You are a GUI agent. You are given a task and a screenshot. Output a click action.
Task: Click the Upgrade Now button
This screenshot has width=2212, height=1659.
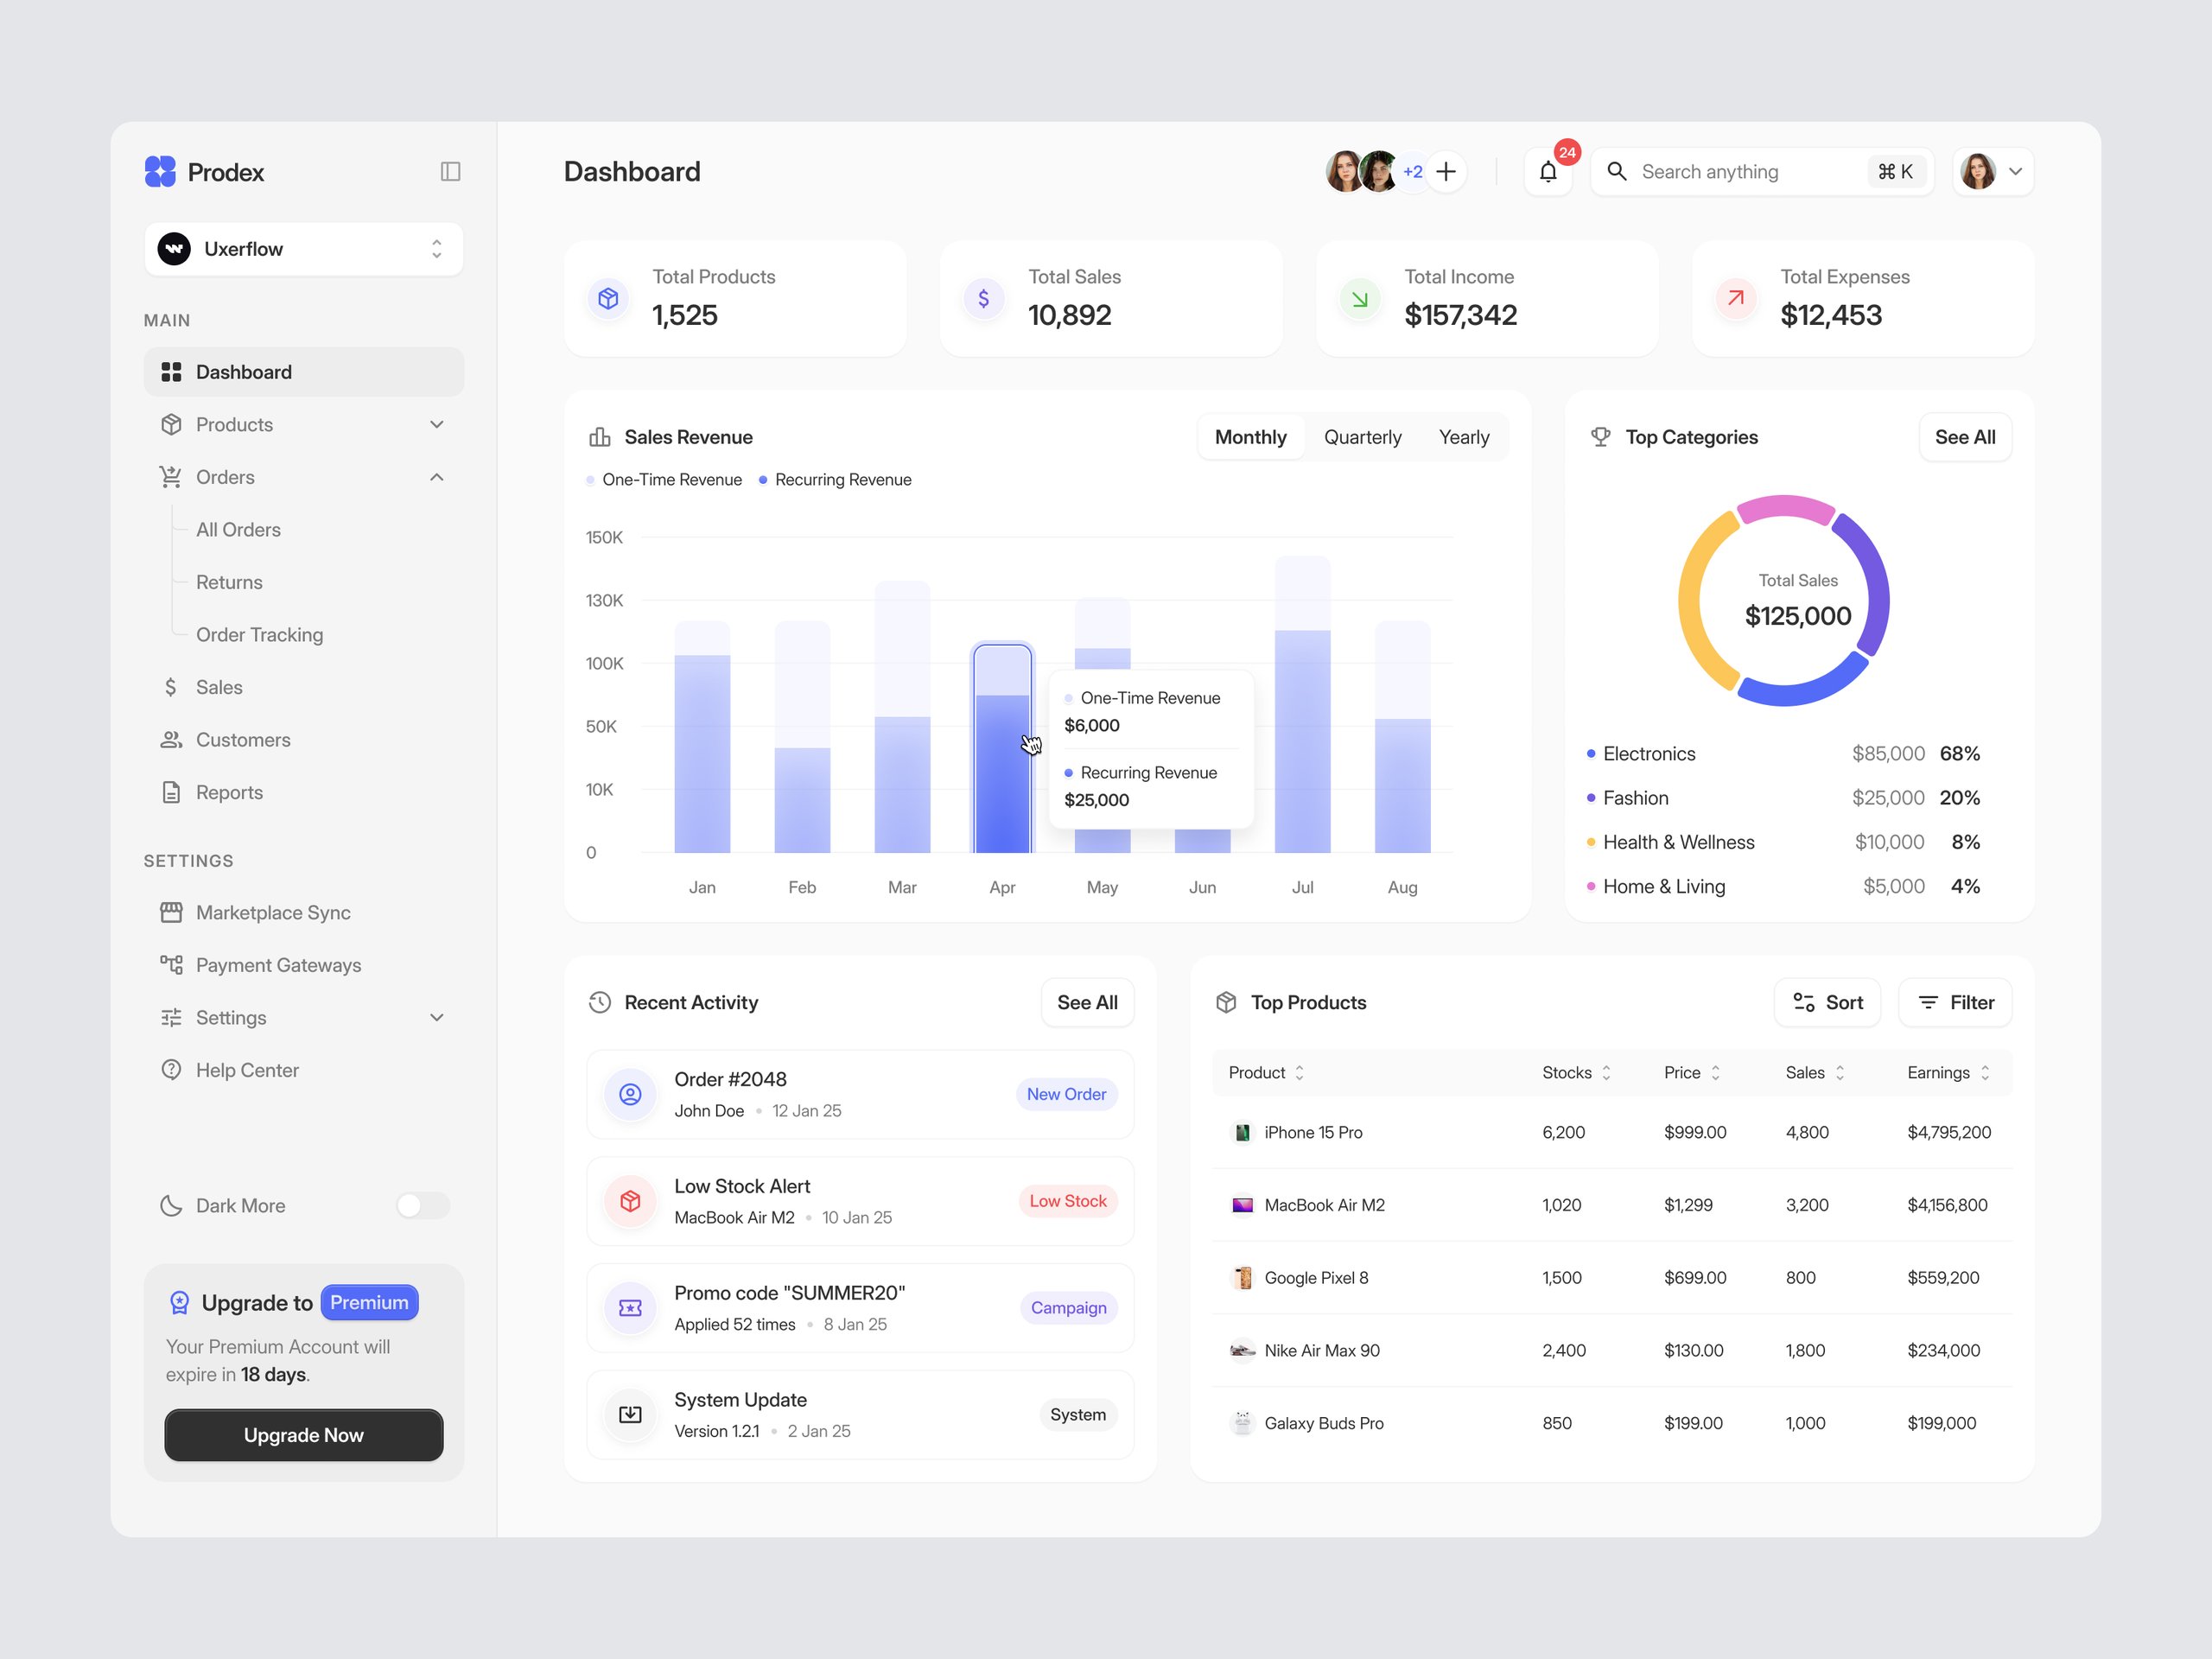[x=303, y=1435]
